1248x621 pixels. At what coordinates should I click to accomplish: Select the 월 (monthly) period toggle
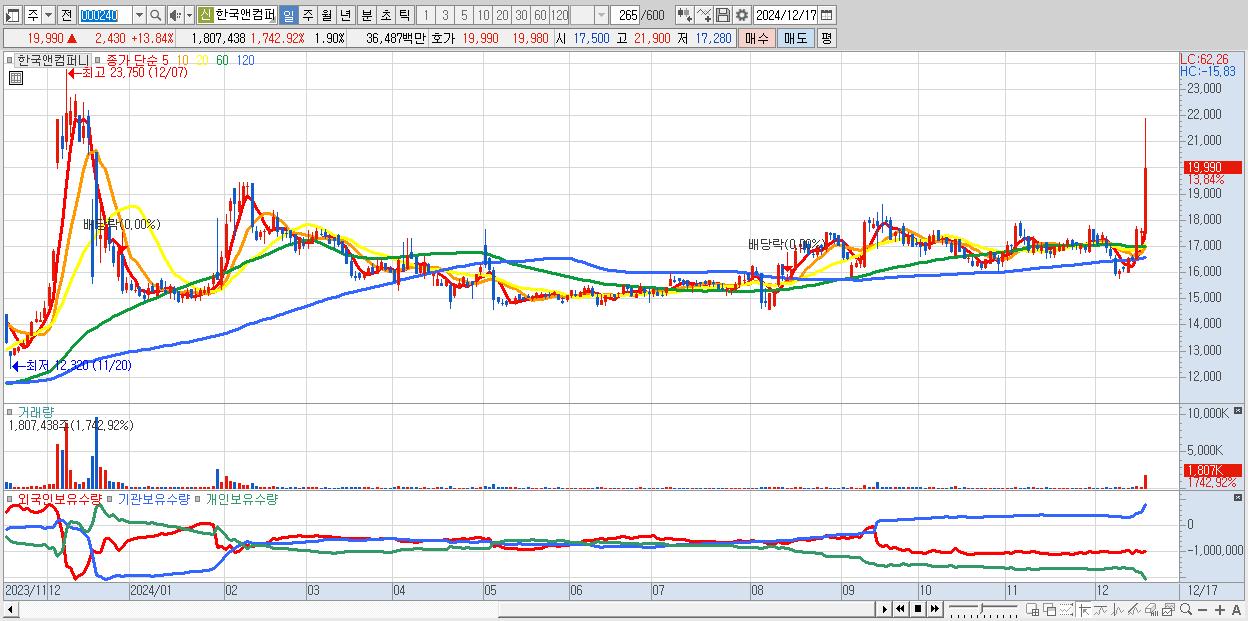(x=326, y=15)
